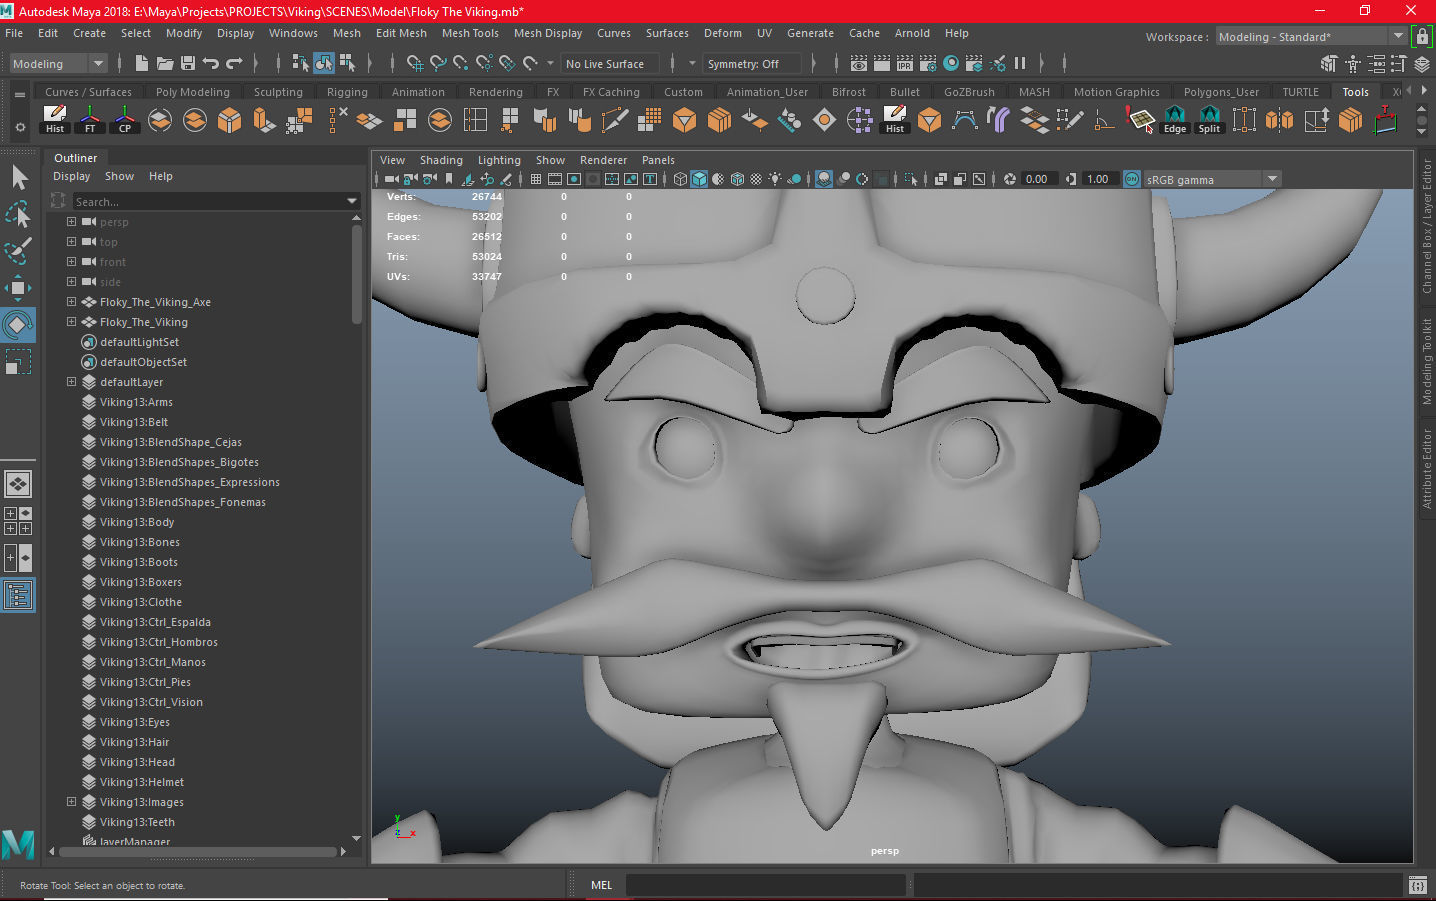Toggle smooth shade all viewport icon

pos(699,179)
